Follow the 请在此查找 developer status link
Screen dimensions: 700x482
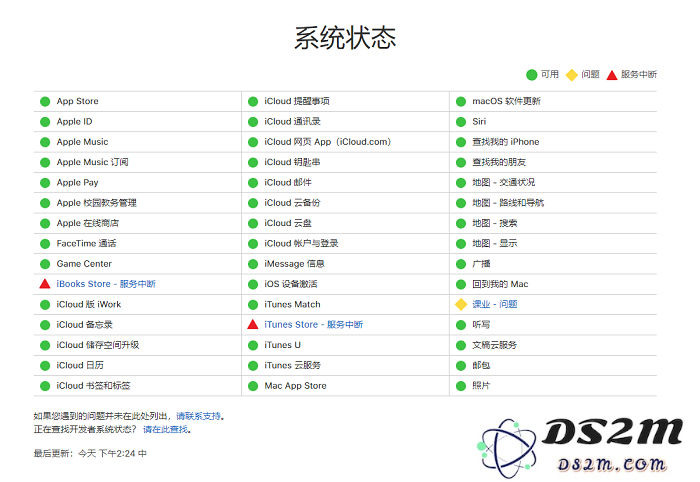pyautogui.click(x=165, y=429)
